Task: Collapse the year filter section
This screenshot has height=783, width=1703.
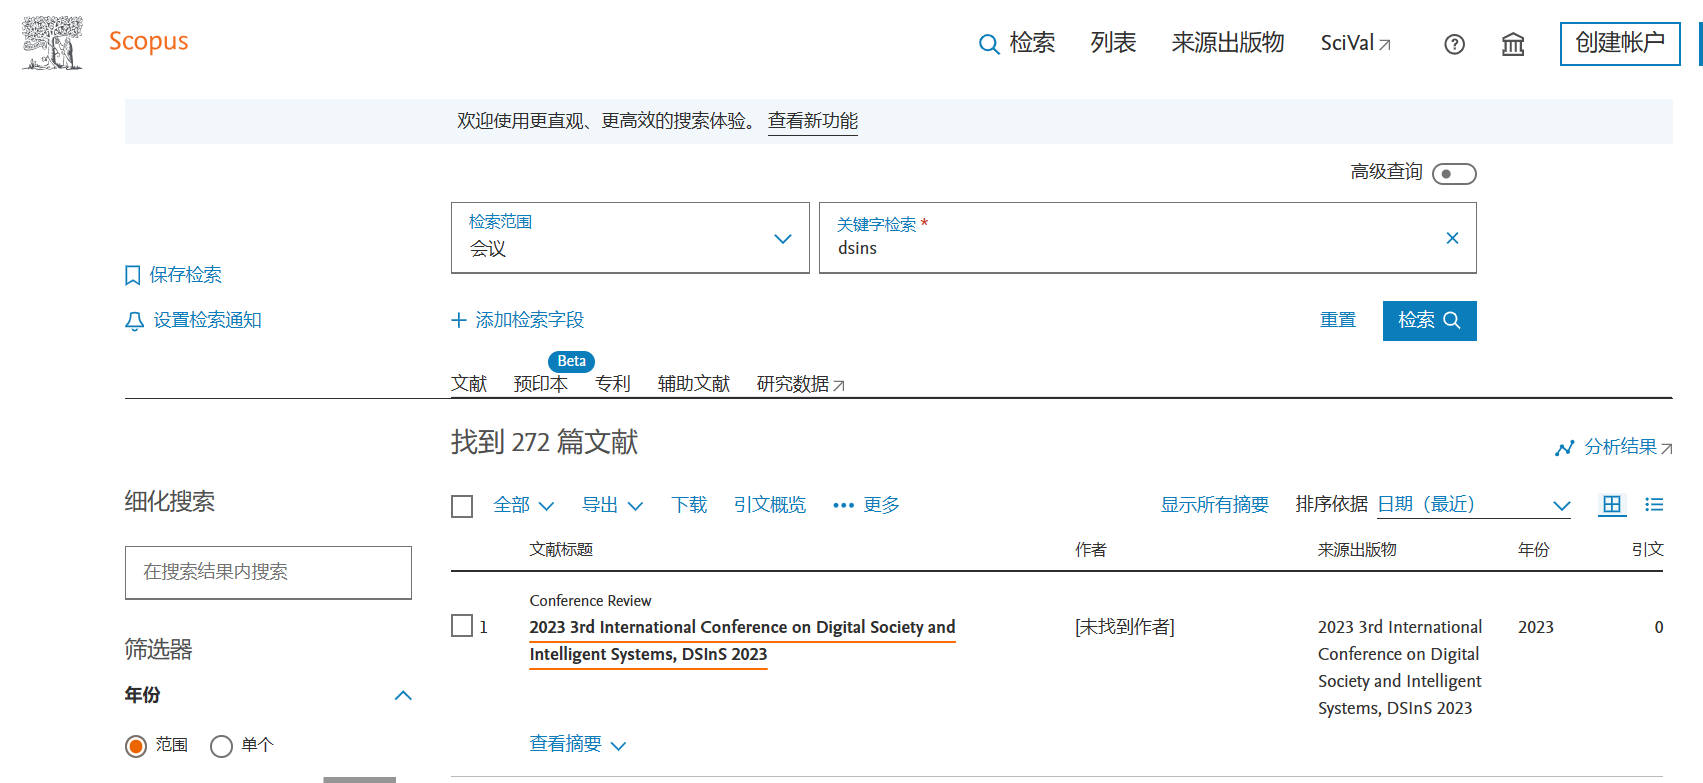Action: point(403,696)
